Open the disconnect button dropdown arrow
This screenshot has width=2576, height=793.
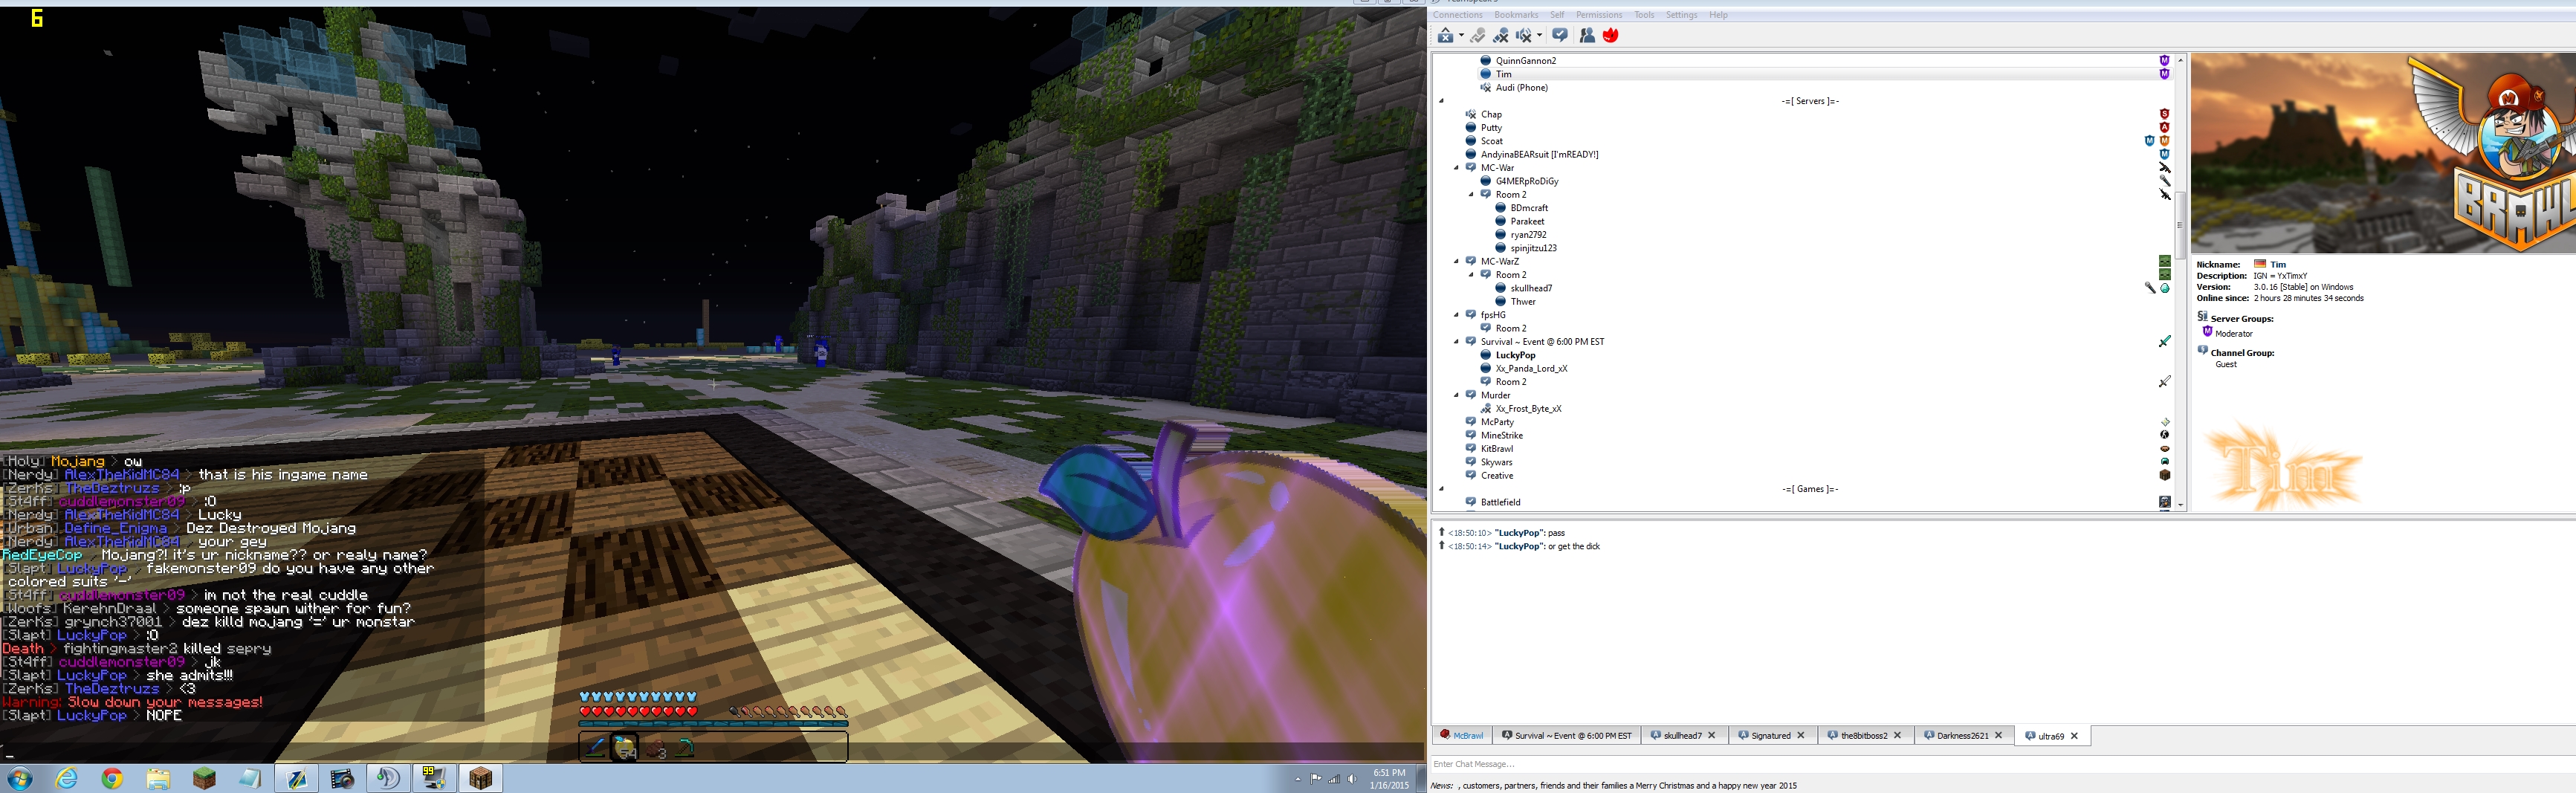pos(1461,36)
